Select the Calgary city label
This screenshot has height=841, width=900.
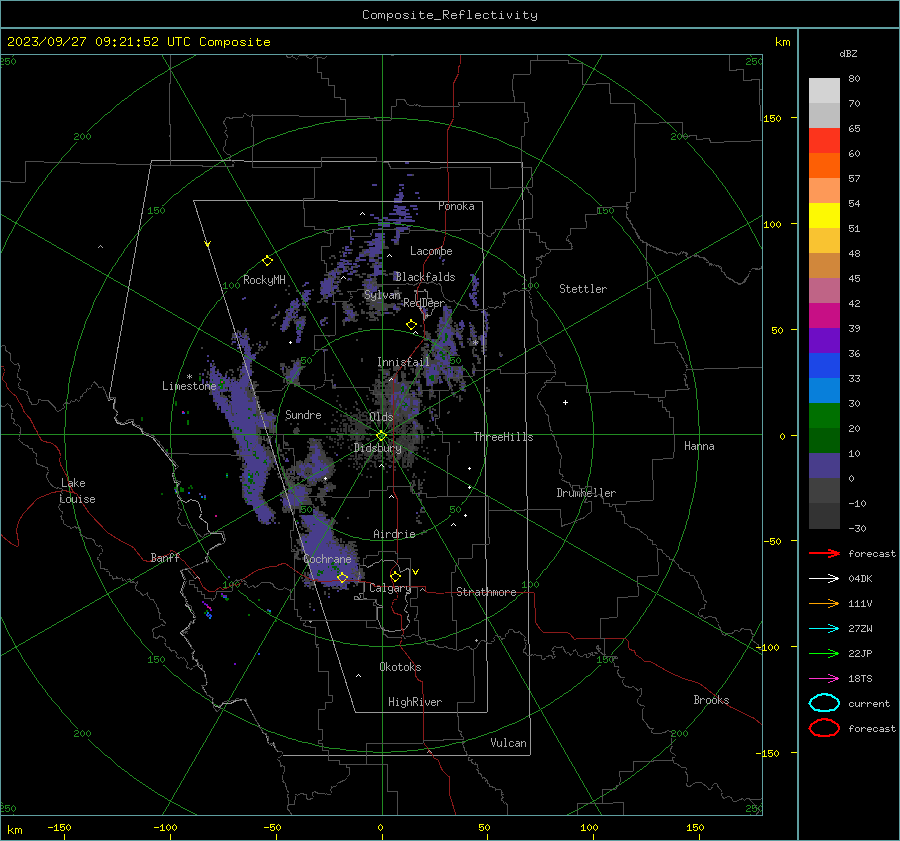click(390, 588)
